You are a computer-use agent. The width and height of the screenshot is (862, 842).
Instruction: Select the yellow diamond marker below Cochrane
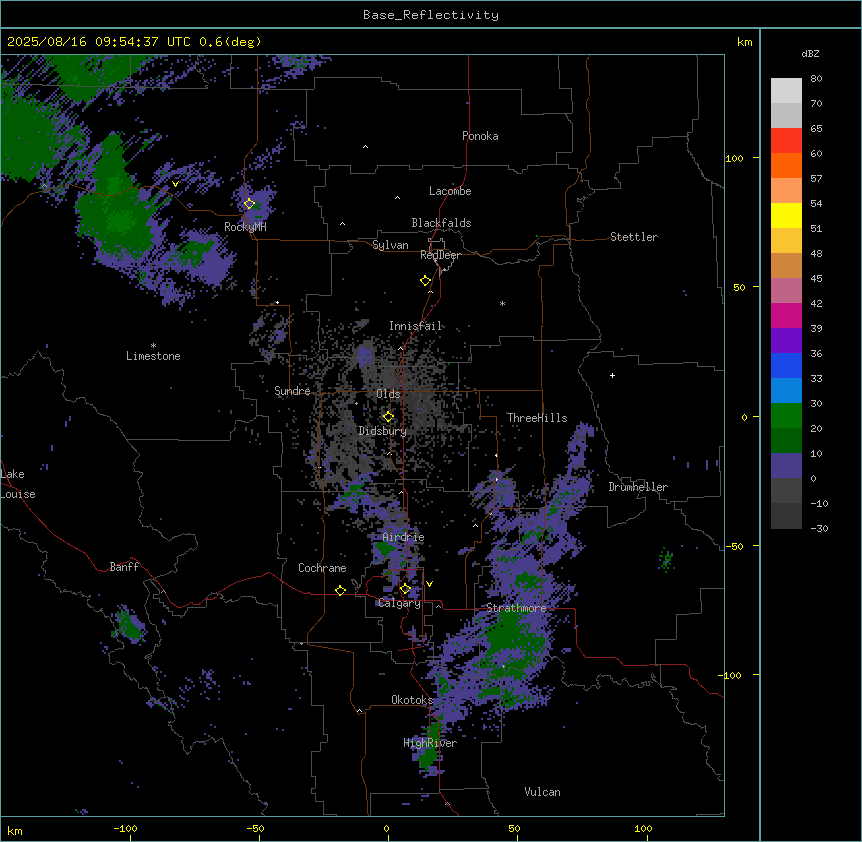tap(340, 590)
